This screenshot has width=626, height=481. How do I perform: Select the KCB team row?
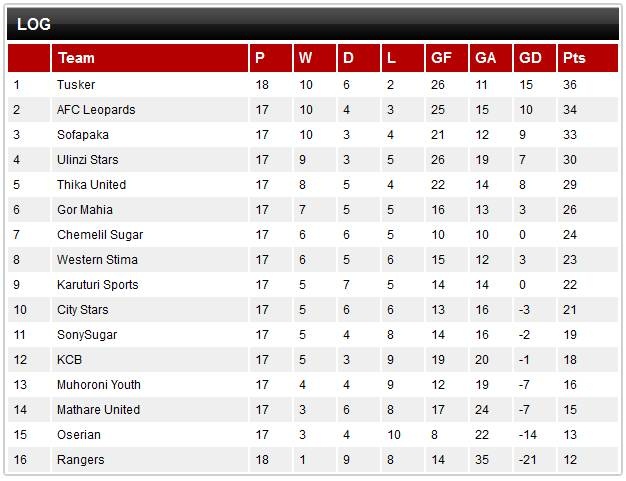tap(313, 360)
